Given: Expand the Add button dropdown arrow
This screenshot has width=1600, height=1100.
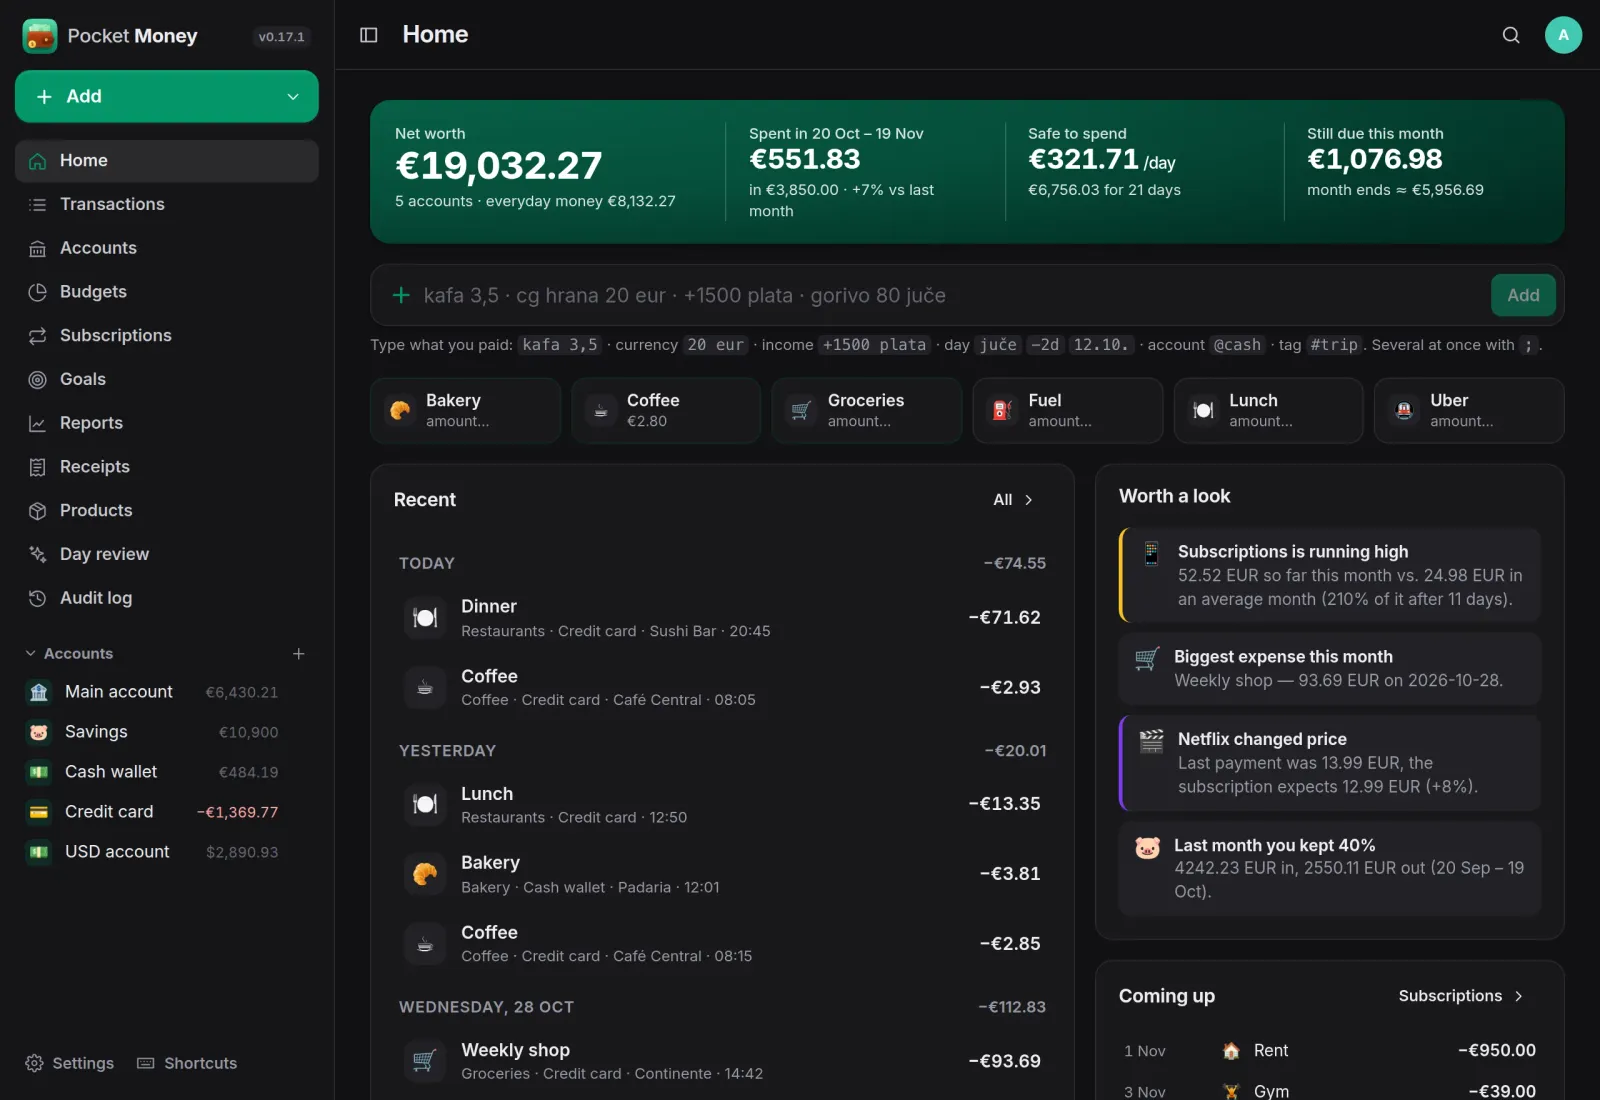Looking at the screenshot, I should (293, 96).
